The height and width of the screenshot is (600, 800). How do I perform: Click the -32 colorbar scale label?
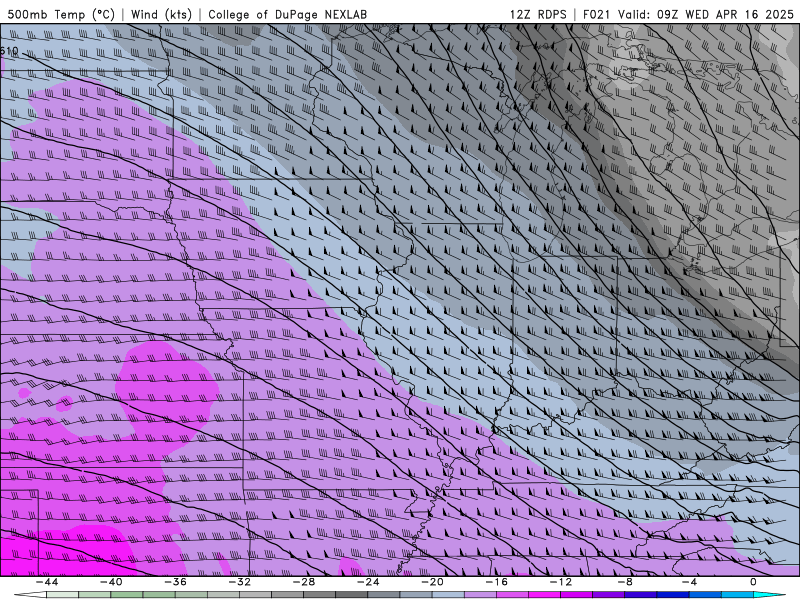[240, 582]
